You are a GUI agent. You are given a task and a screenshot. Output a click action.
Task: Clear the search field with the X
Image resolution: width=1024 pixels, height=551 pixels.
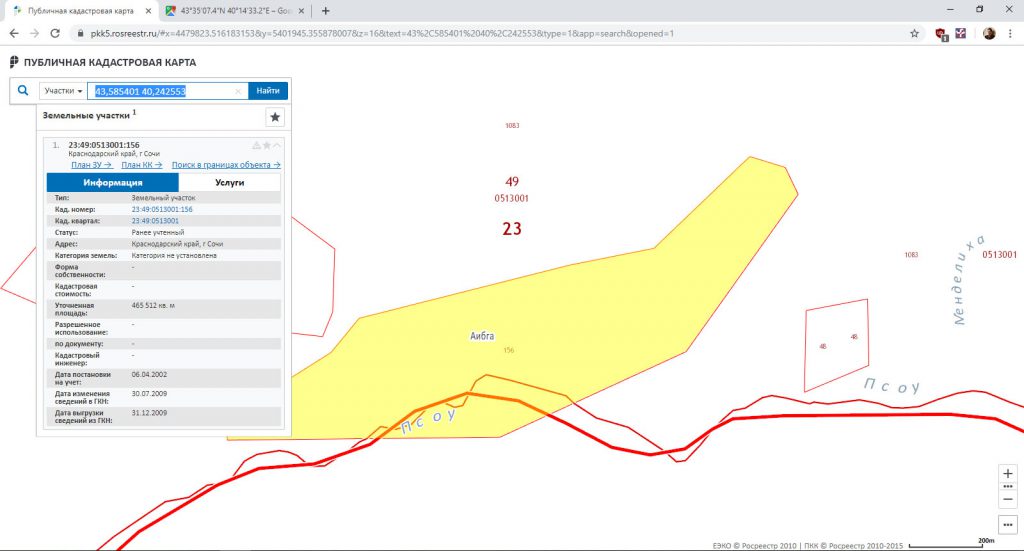pos(238,91)
